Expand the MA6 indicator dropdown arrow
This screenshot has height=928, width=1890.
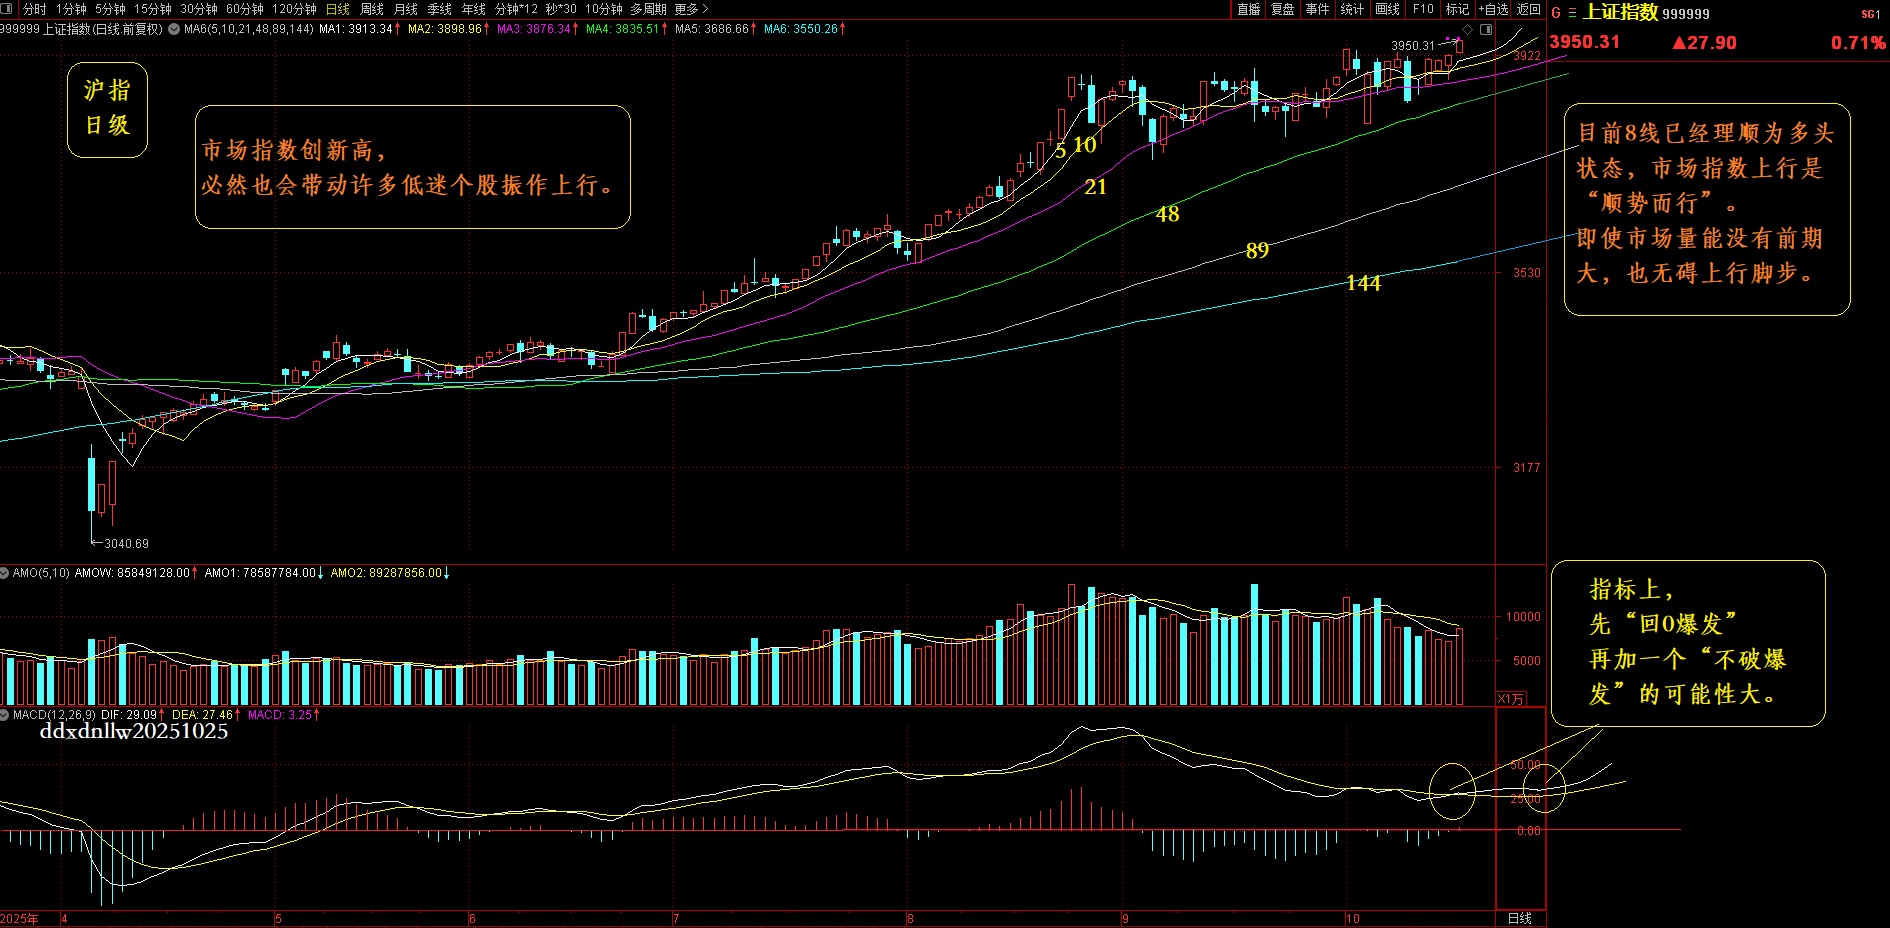(175, 29)
